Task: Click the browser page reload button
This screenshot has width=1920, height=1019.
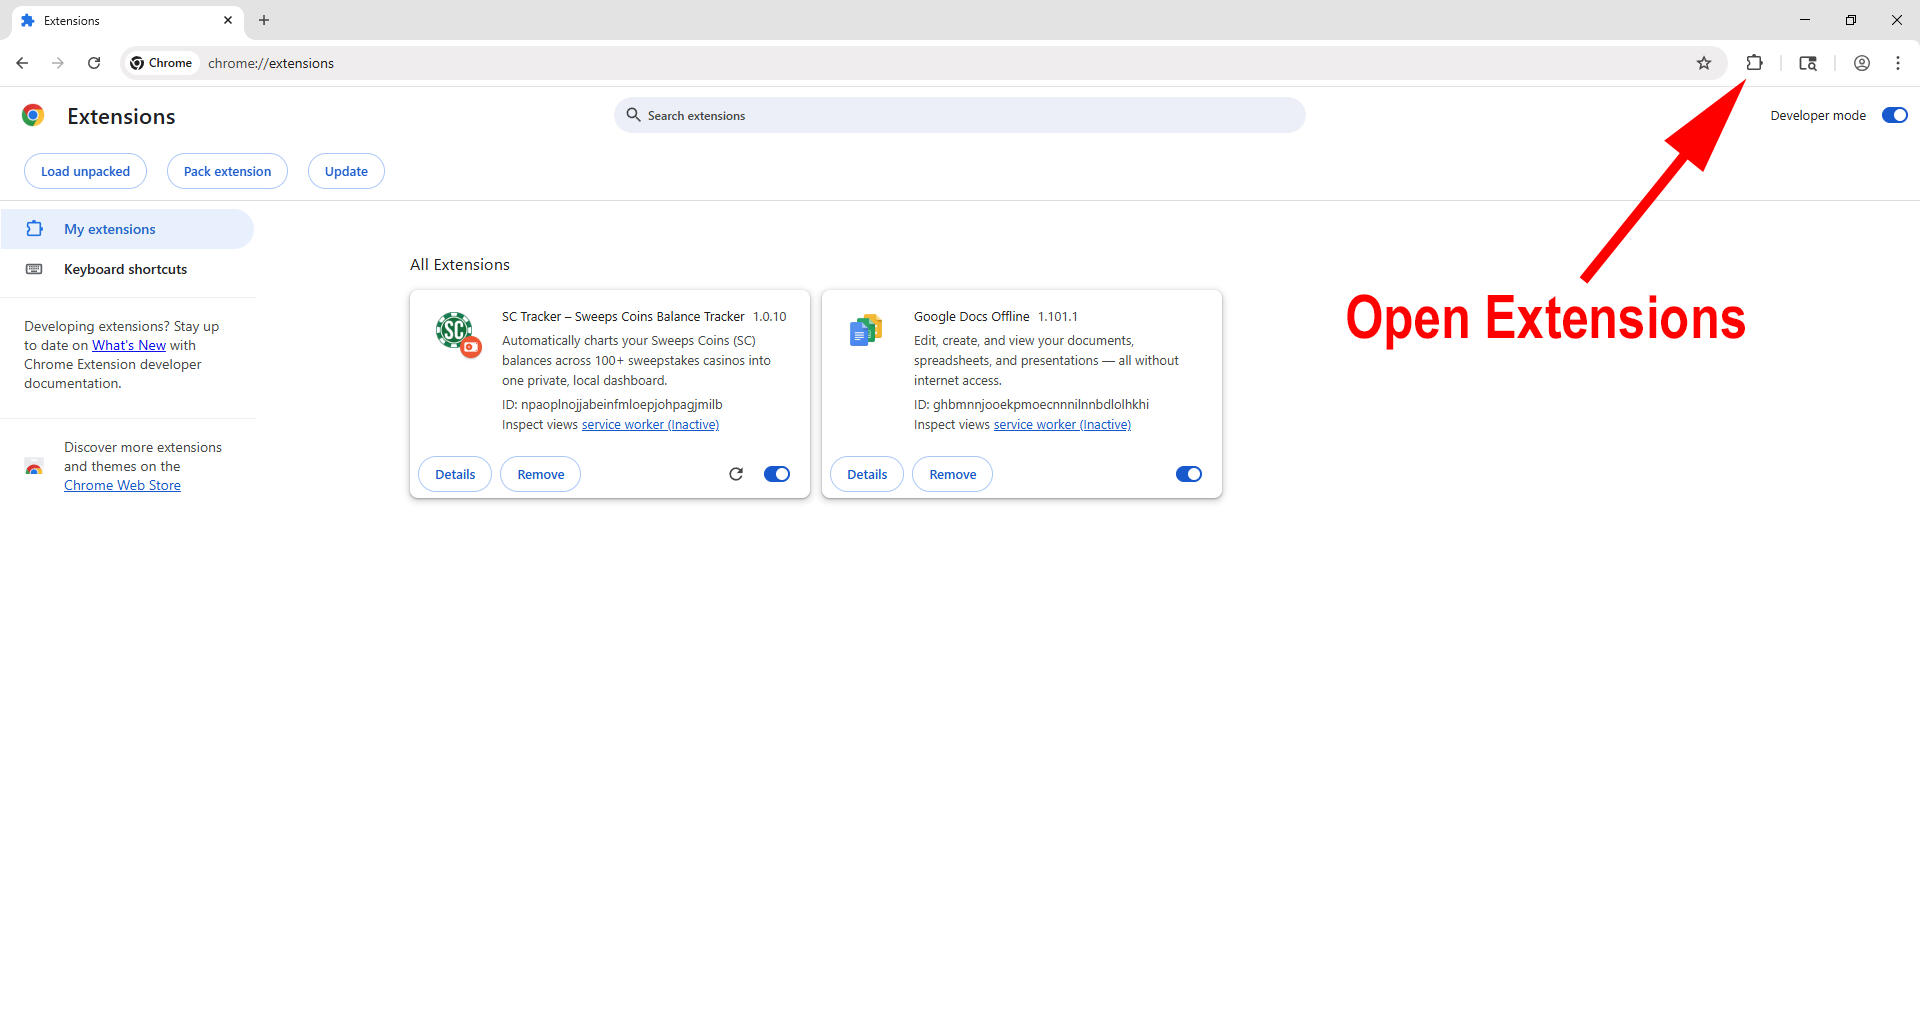Action: (x=94, y=63)
